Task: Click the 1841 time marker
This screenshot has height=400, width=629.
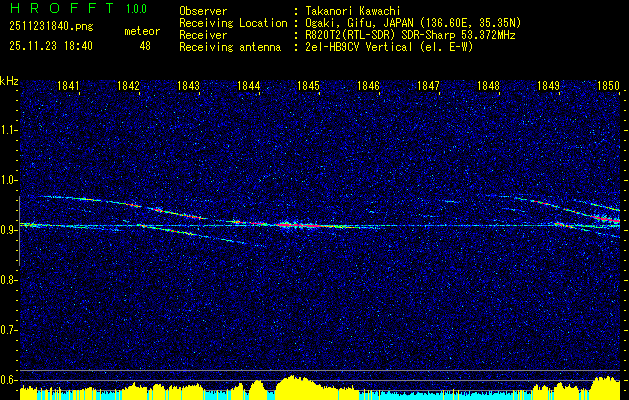Action: pyautogui.click(x=69, y=87)
